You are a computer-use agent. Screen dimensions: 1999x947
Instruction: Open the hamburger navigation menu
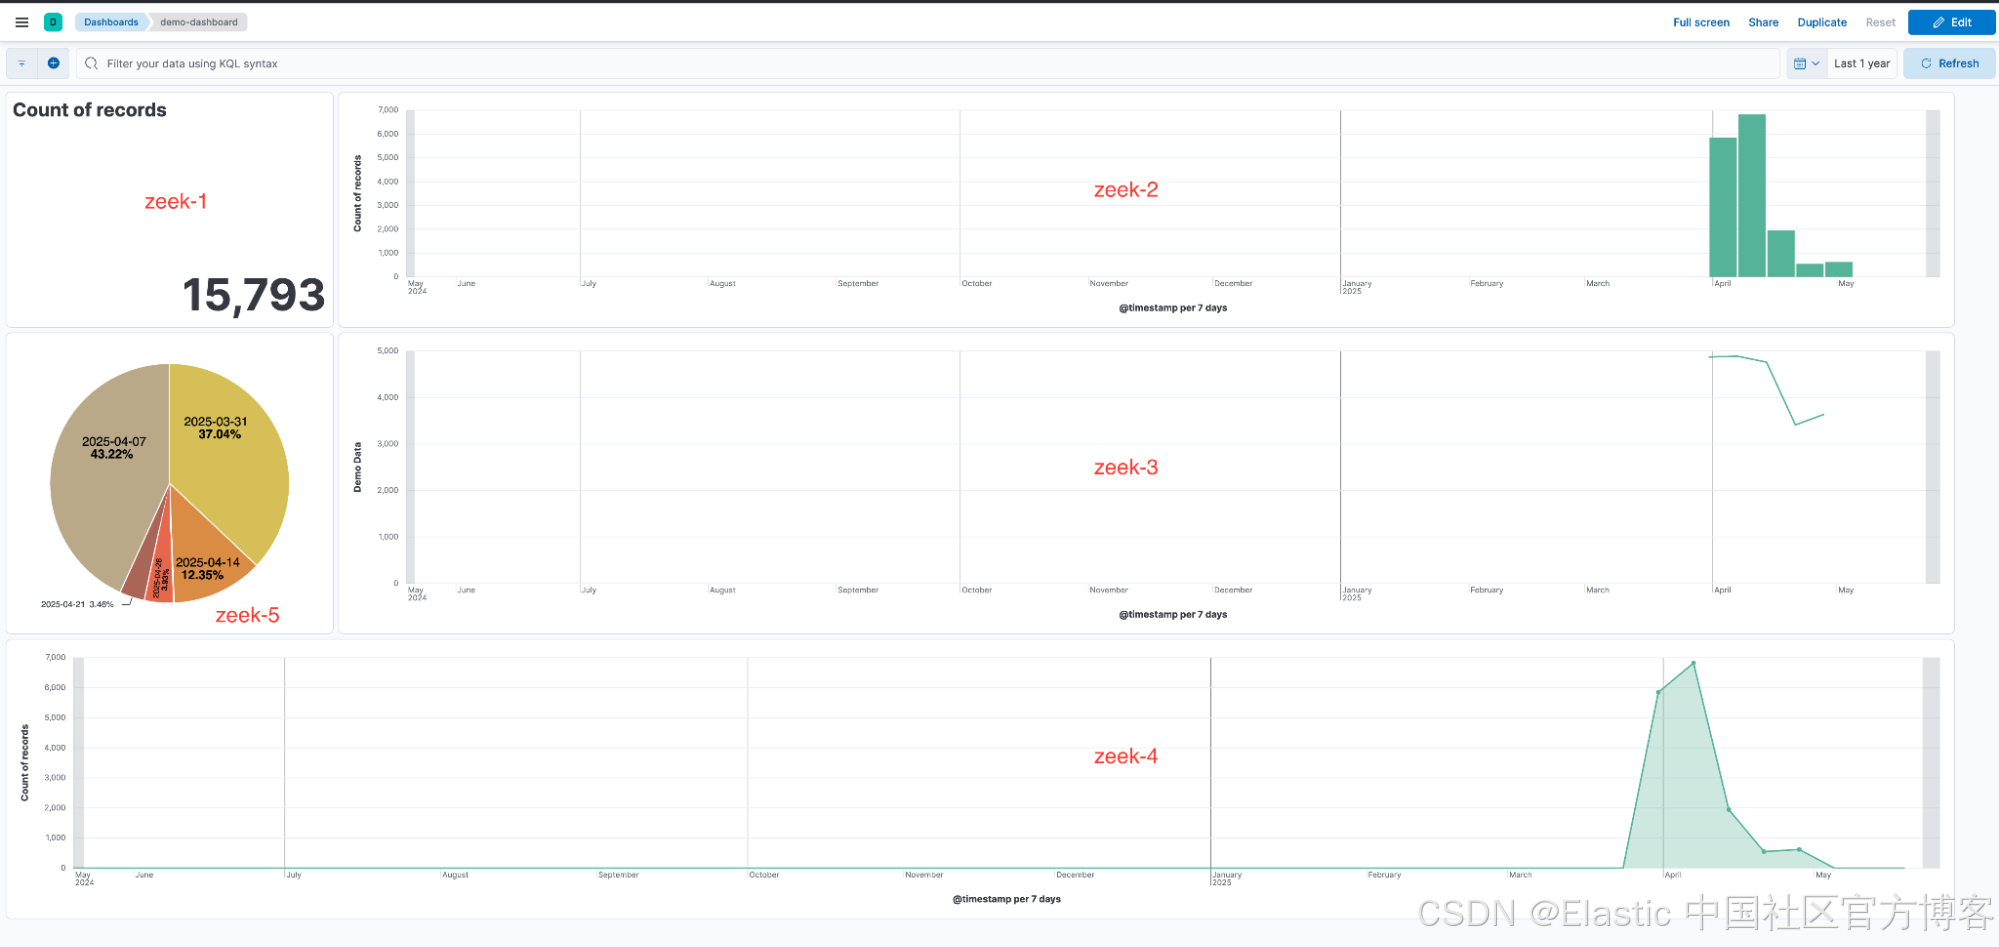[x=22, y=22]
